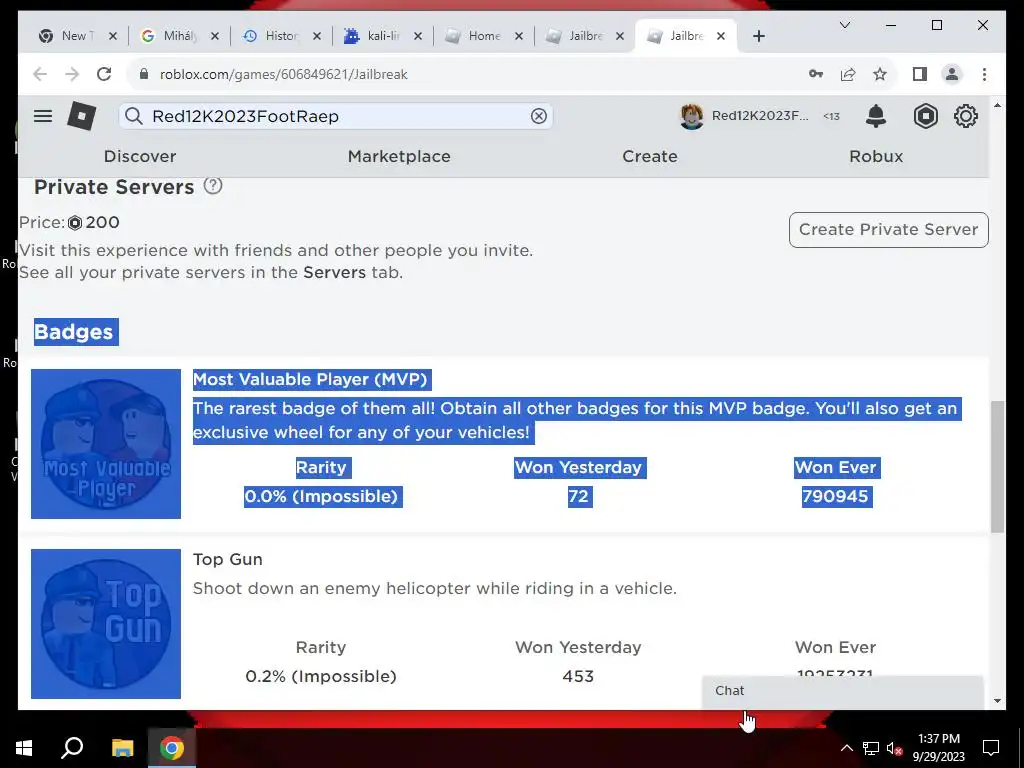Click the Top Gun badge title
The width and height of the screenshot is (1024, 768).
(x=228, y=560)
